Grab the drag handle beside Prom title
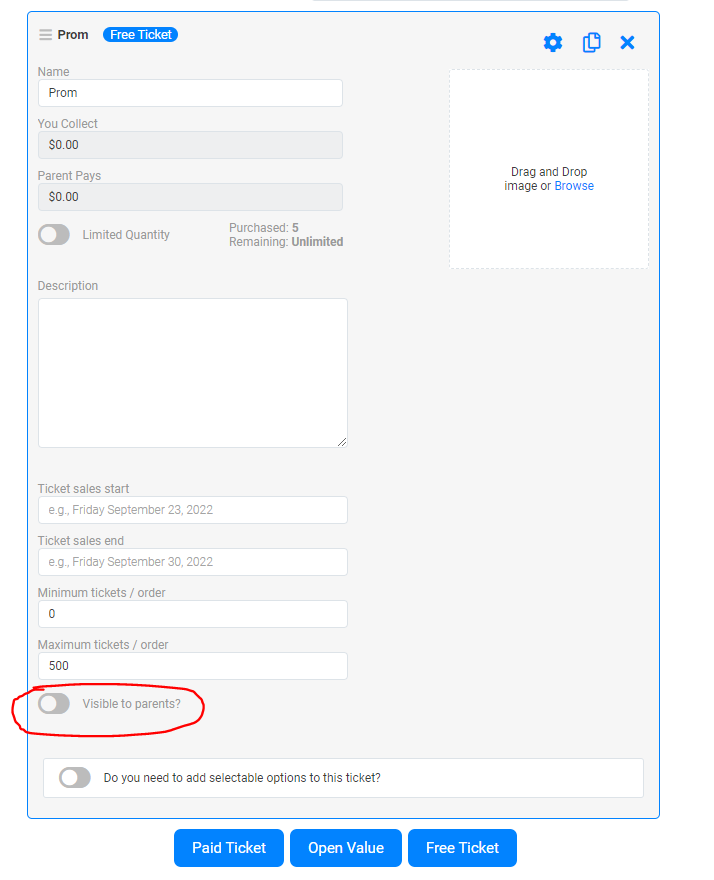Viewport: 714px width, 880px height. [45, 35]
